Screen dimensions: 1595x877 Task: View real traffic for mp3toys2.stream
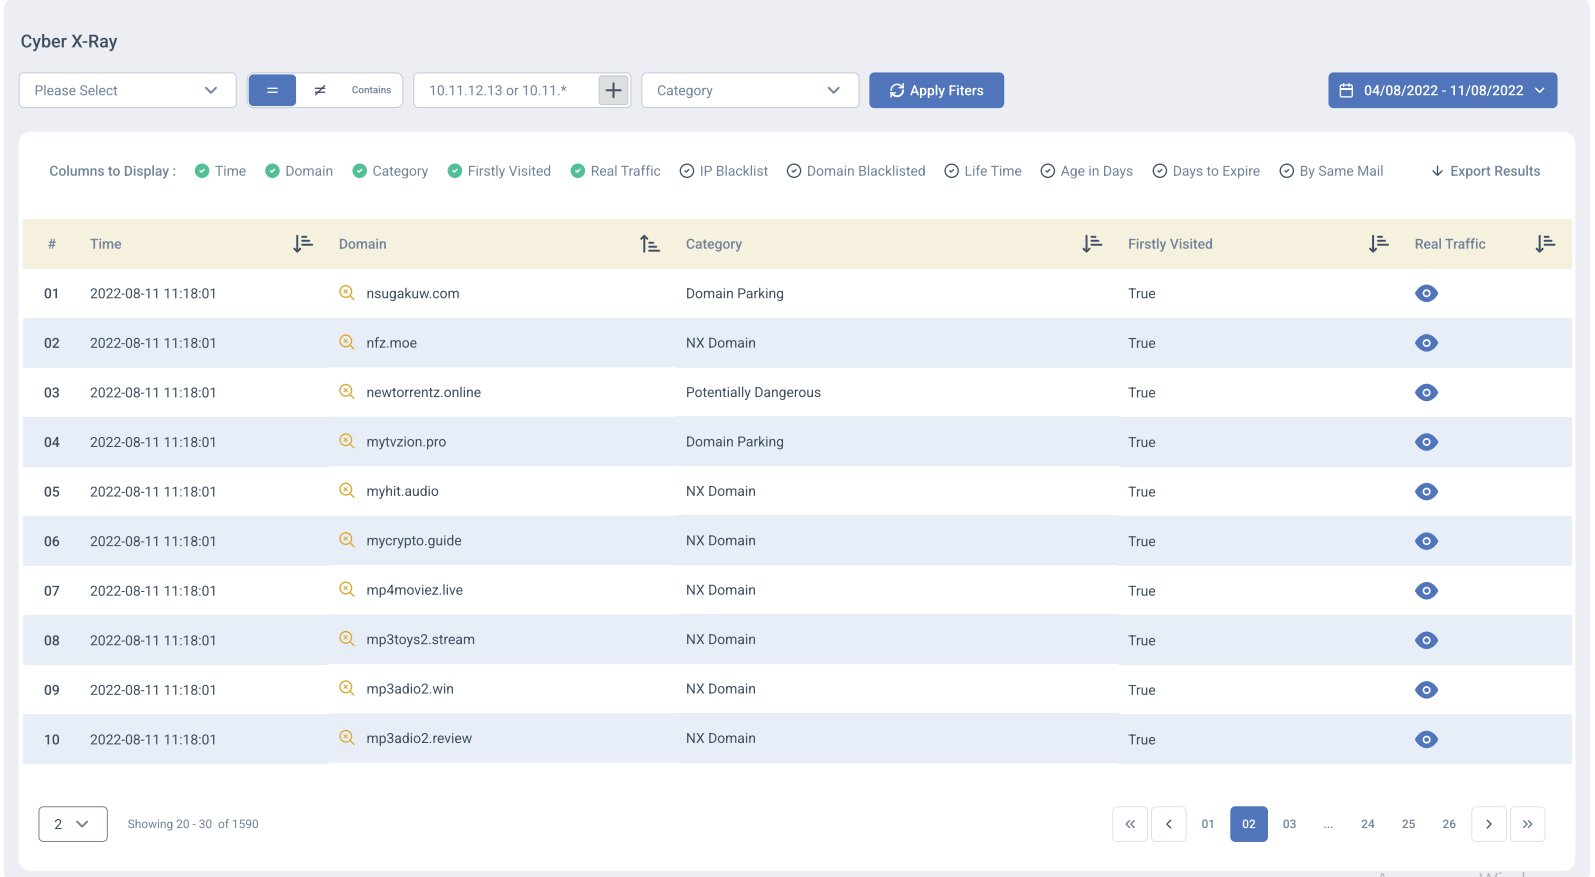pos(1427,640)
